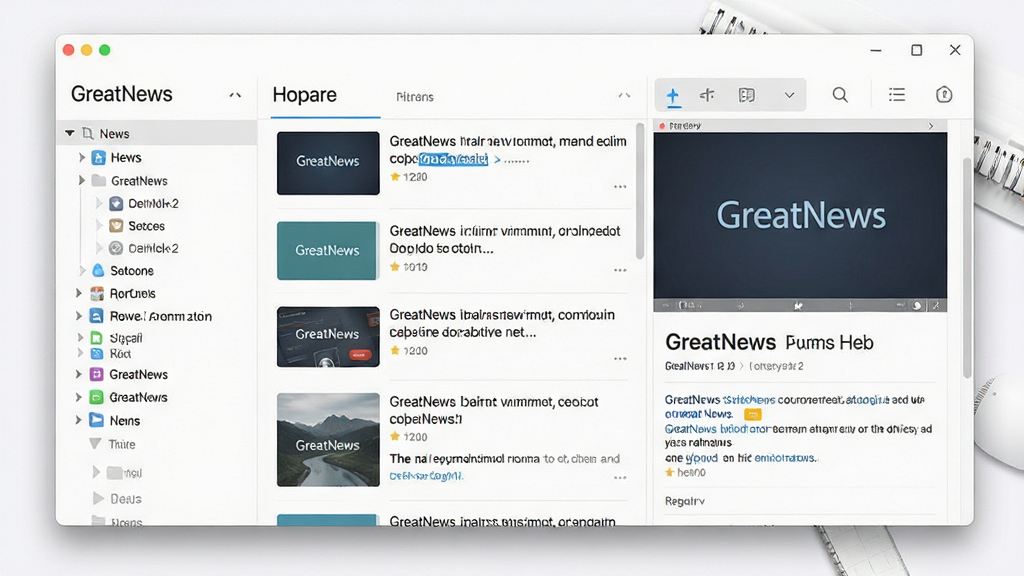Open the blue 'emioiratows' link in detail text

(784, 458)
